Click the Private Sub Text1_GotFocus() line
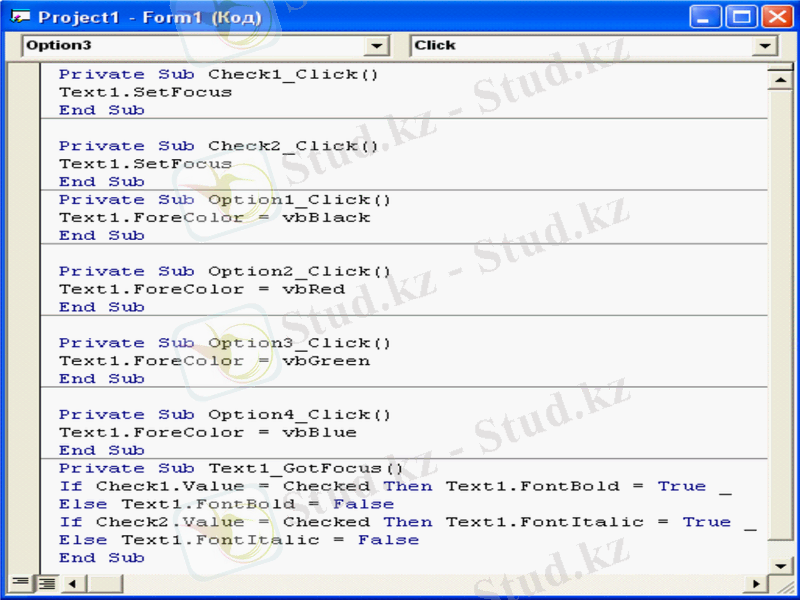The width and height of the screenshot is (800, 600). [230, 468]
